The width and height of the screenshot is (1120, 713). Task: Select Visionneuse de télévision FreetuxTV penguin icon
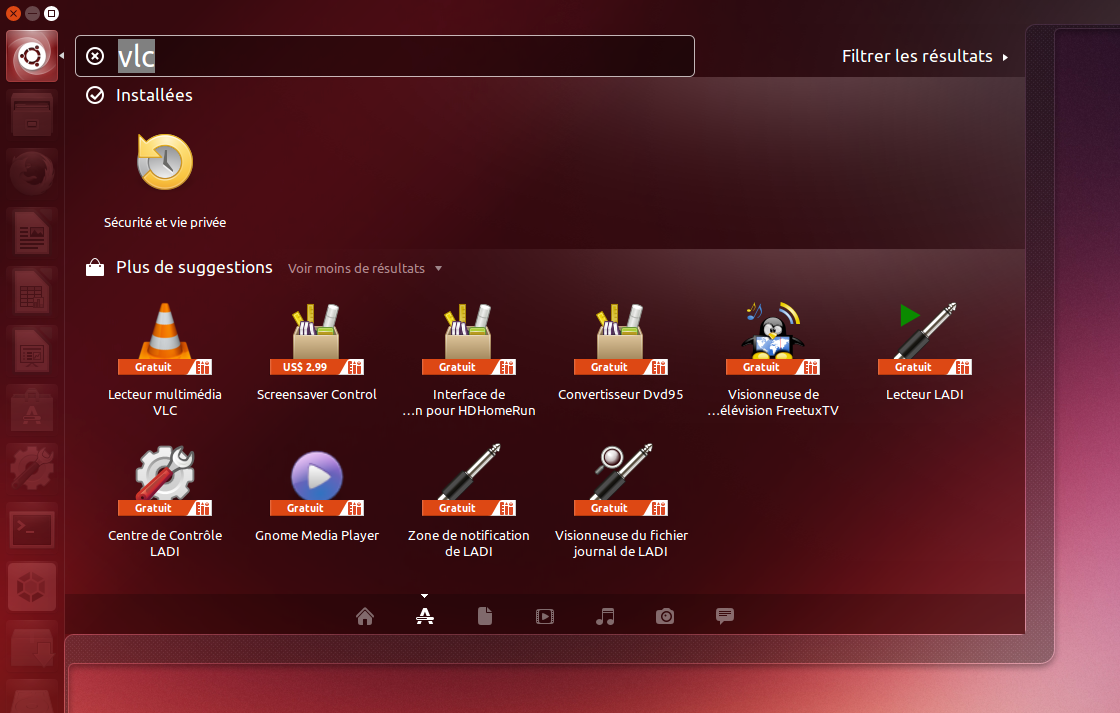(773, 337)
